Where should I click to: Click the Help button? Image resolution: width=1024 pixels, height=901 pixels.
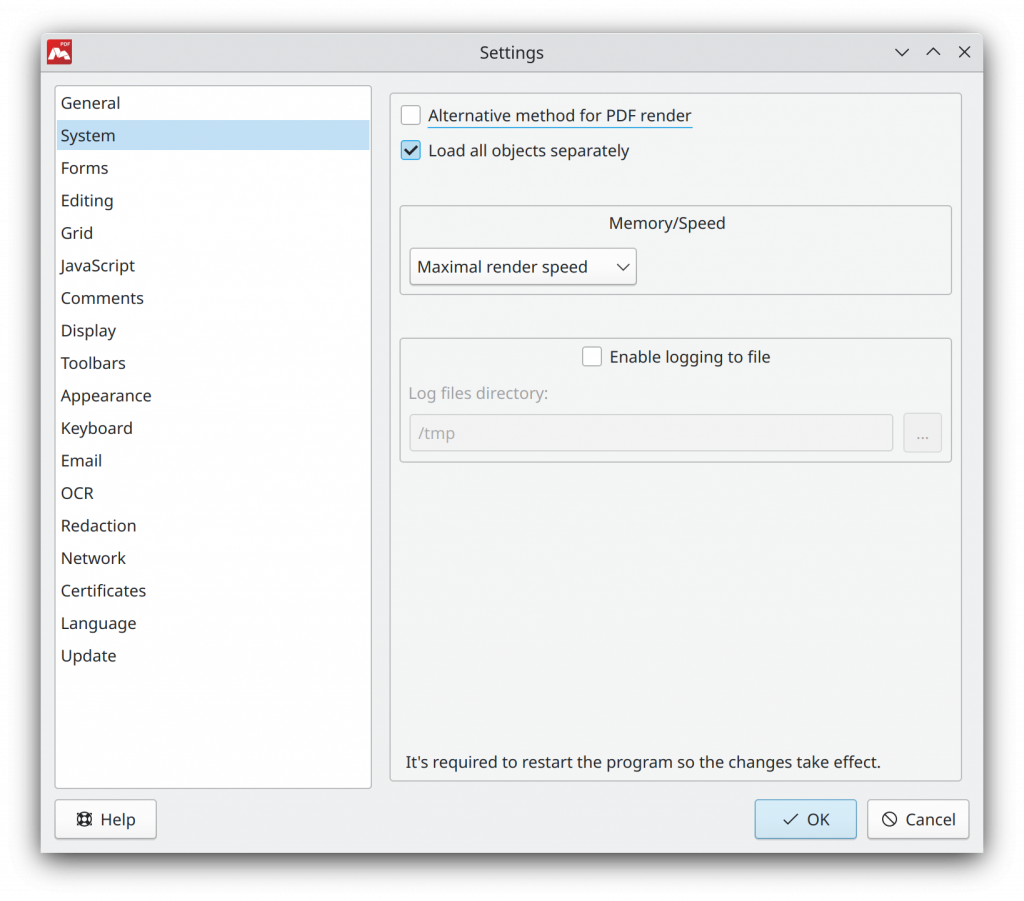point(106,819)
